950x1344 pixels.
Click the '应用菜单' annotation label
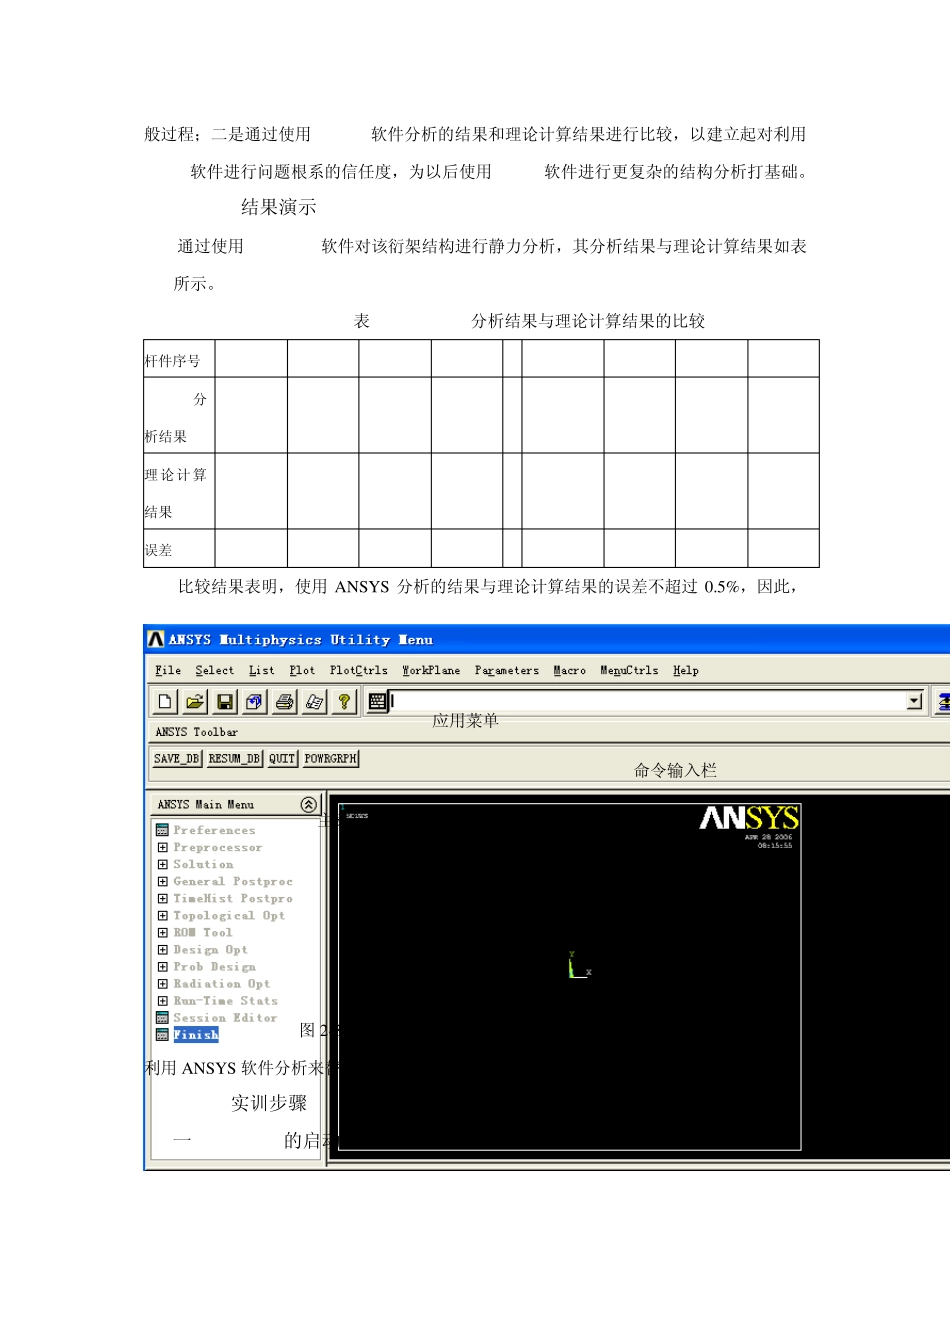tap(465, 720)
